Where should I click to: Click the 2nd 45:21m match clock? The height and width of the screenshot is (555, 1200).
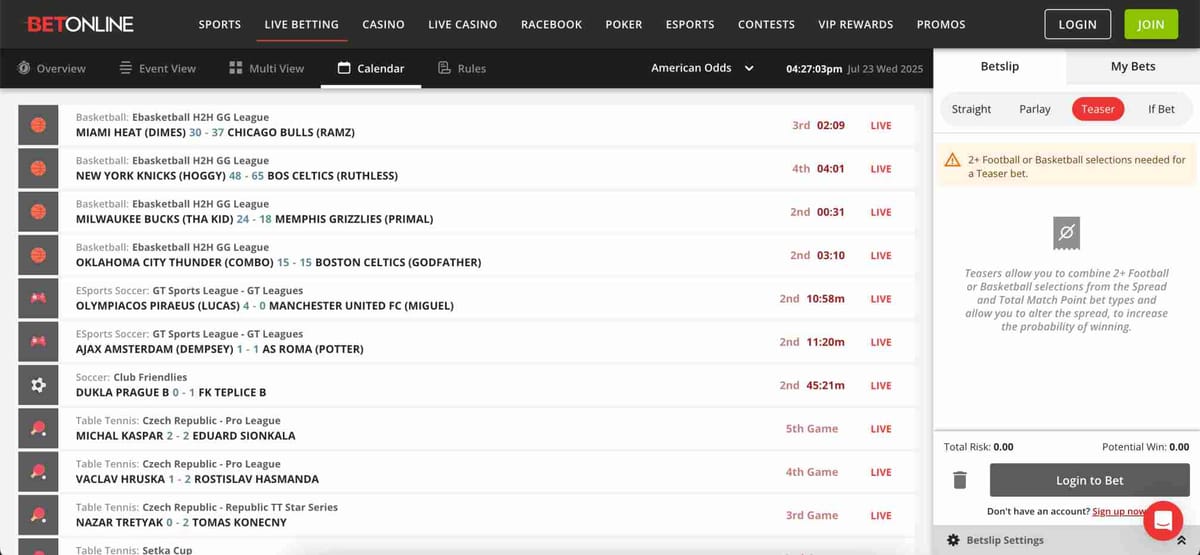coord(812,385)
